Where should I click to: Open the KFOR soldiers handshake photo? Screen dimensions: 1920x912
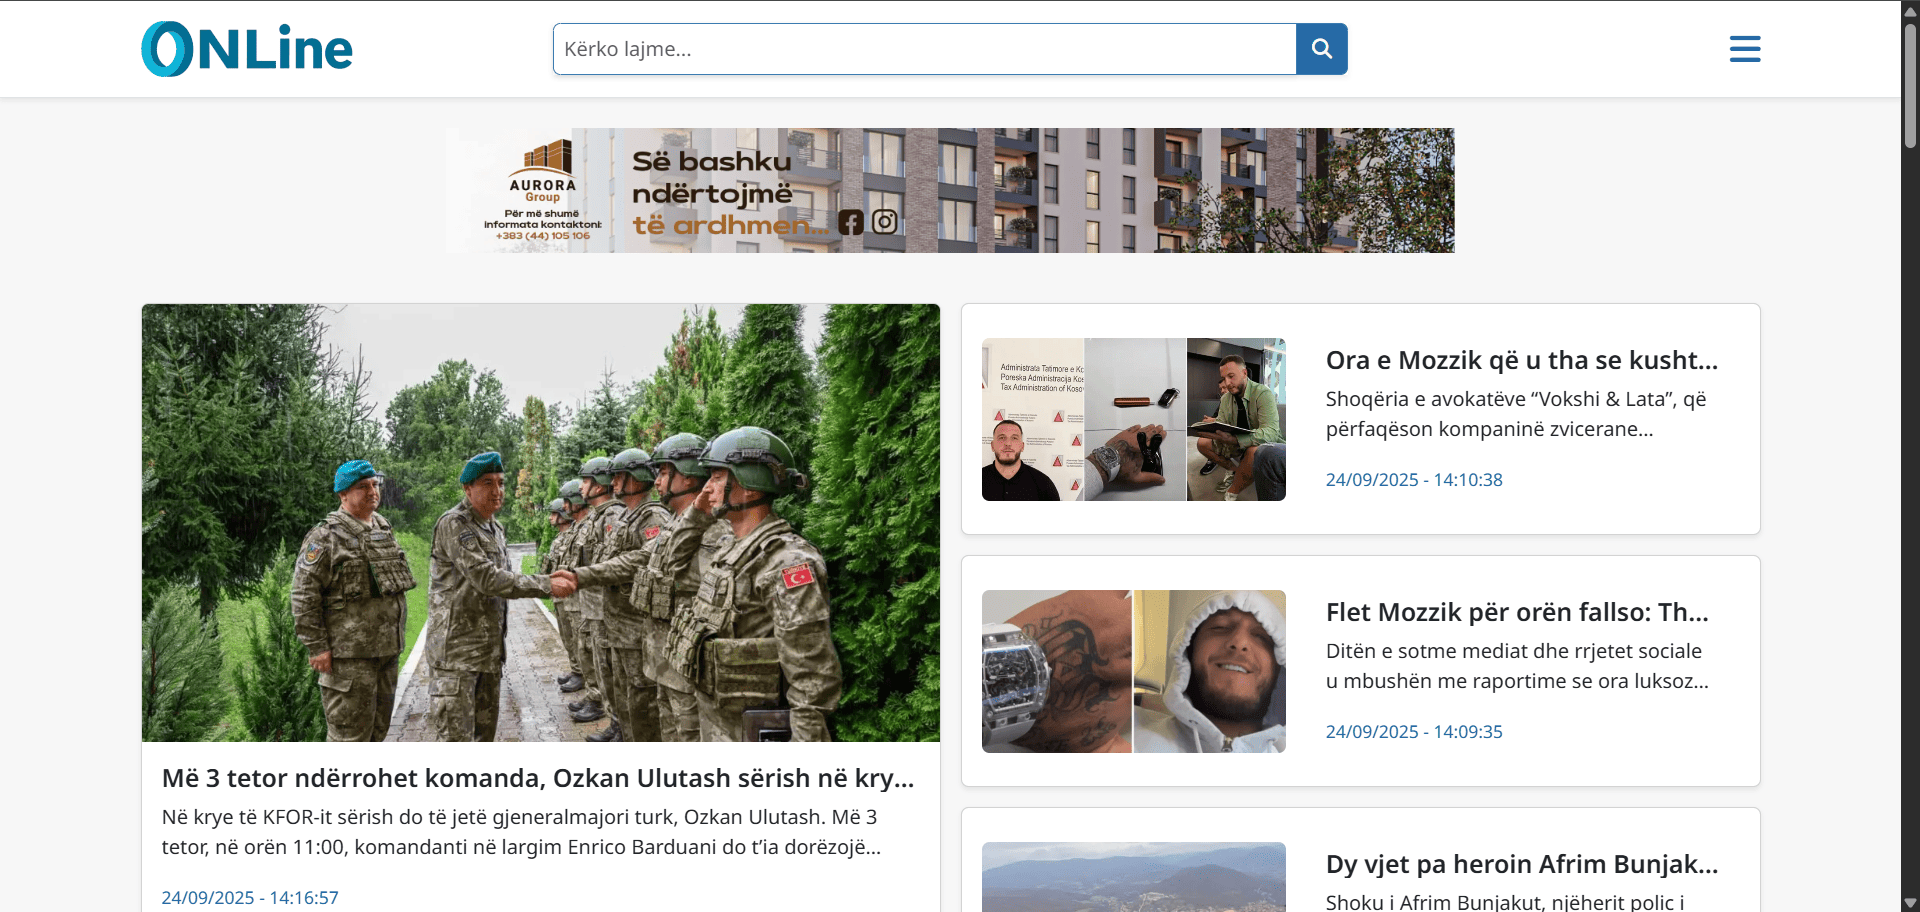pos(540,522)
